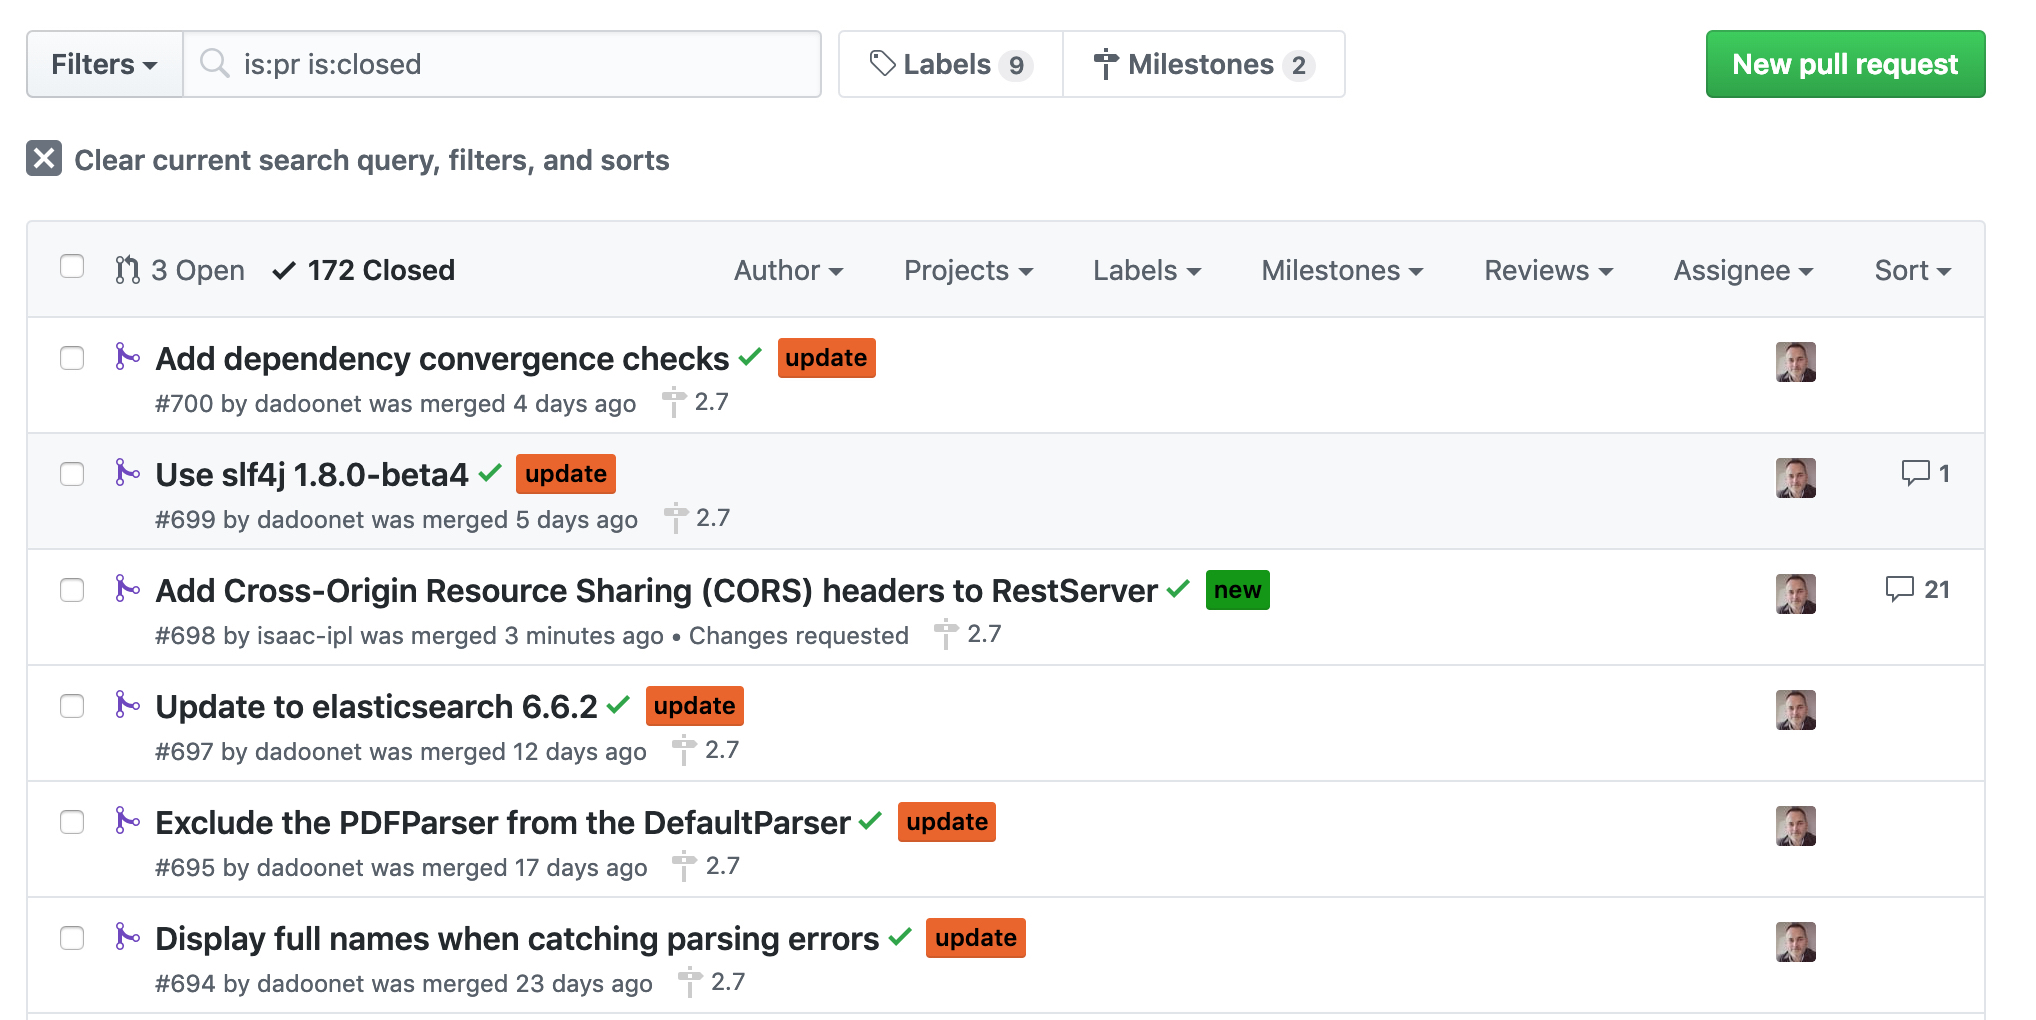Click the update label on PR #695

pos(946,822)
